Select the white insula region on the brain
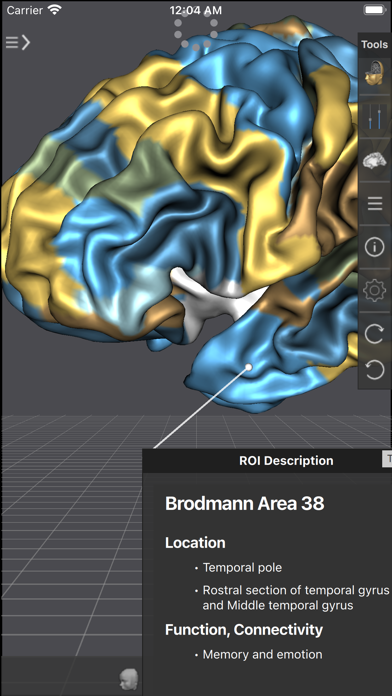Viewport: 392px width, 696px height. [x=213, y=302]
